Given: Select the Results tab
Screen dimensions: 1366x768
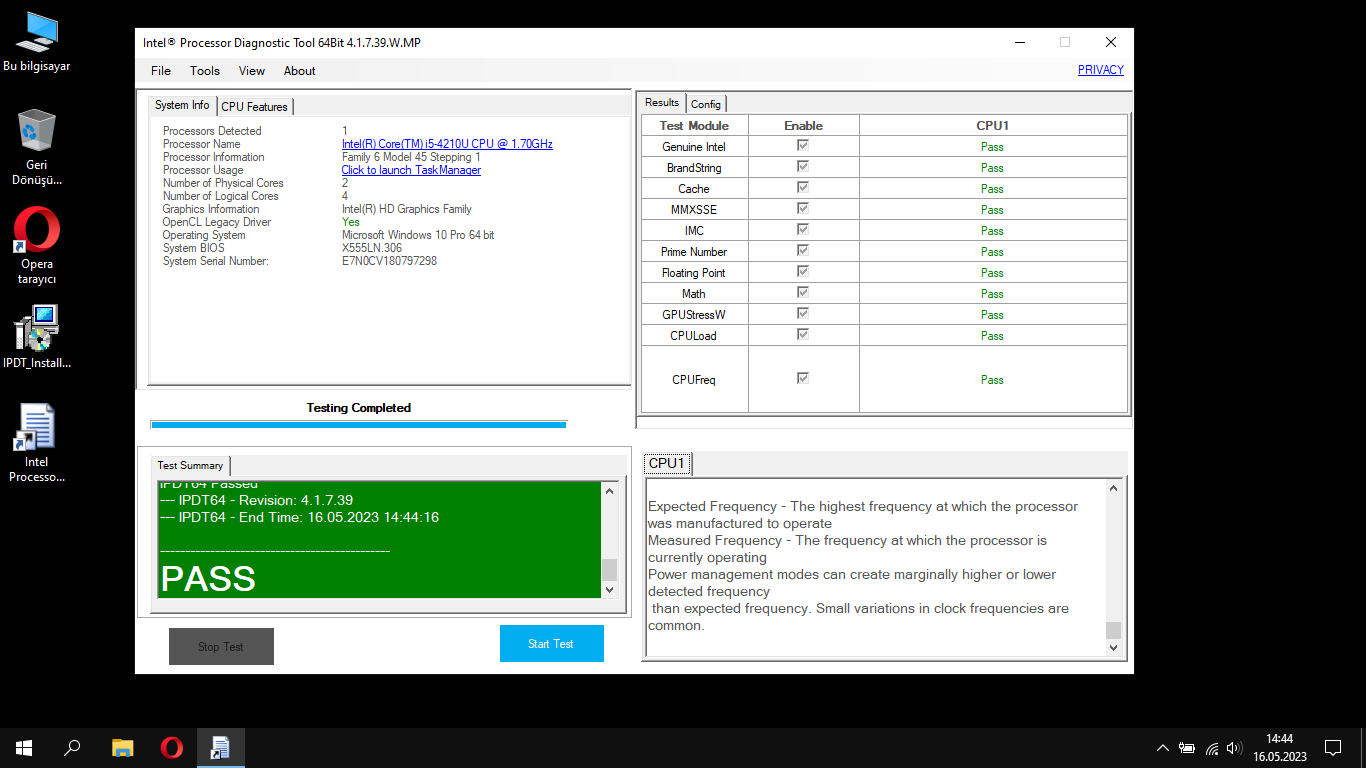Looking at the screenshot, I should [662, 102].
